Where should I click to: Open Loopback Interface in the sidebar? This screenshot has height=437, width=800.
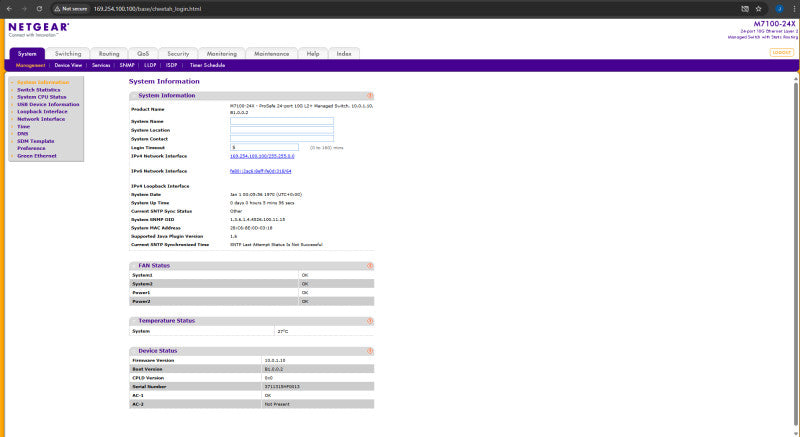(x=42, y=112)
